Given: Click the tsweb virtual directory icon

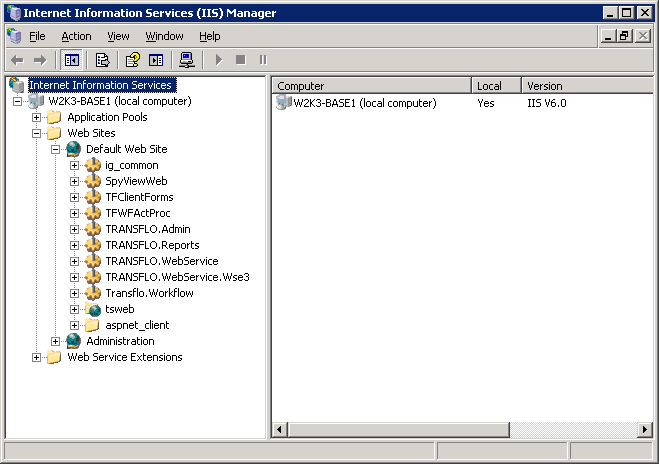Looking at the screenshot, I should 93,309.
